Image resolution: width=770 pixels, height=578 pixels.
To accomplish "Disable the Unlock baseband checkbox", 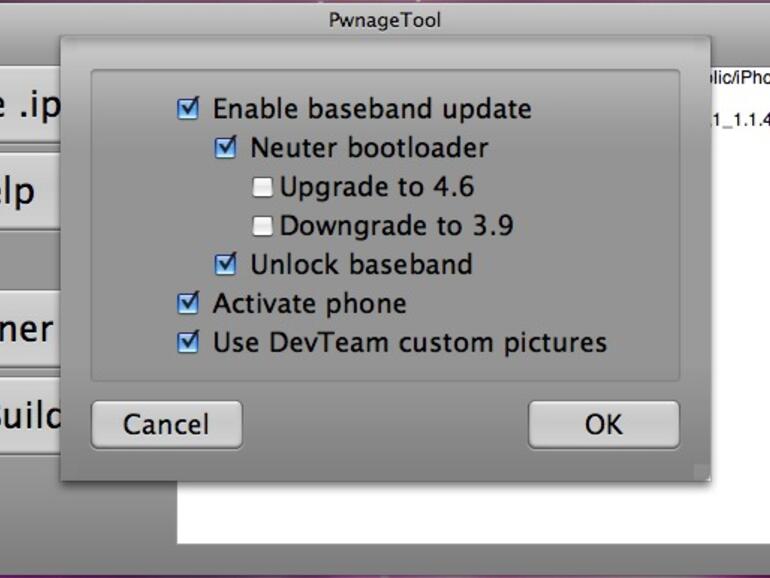I will pos(226,265).
